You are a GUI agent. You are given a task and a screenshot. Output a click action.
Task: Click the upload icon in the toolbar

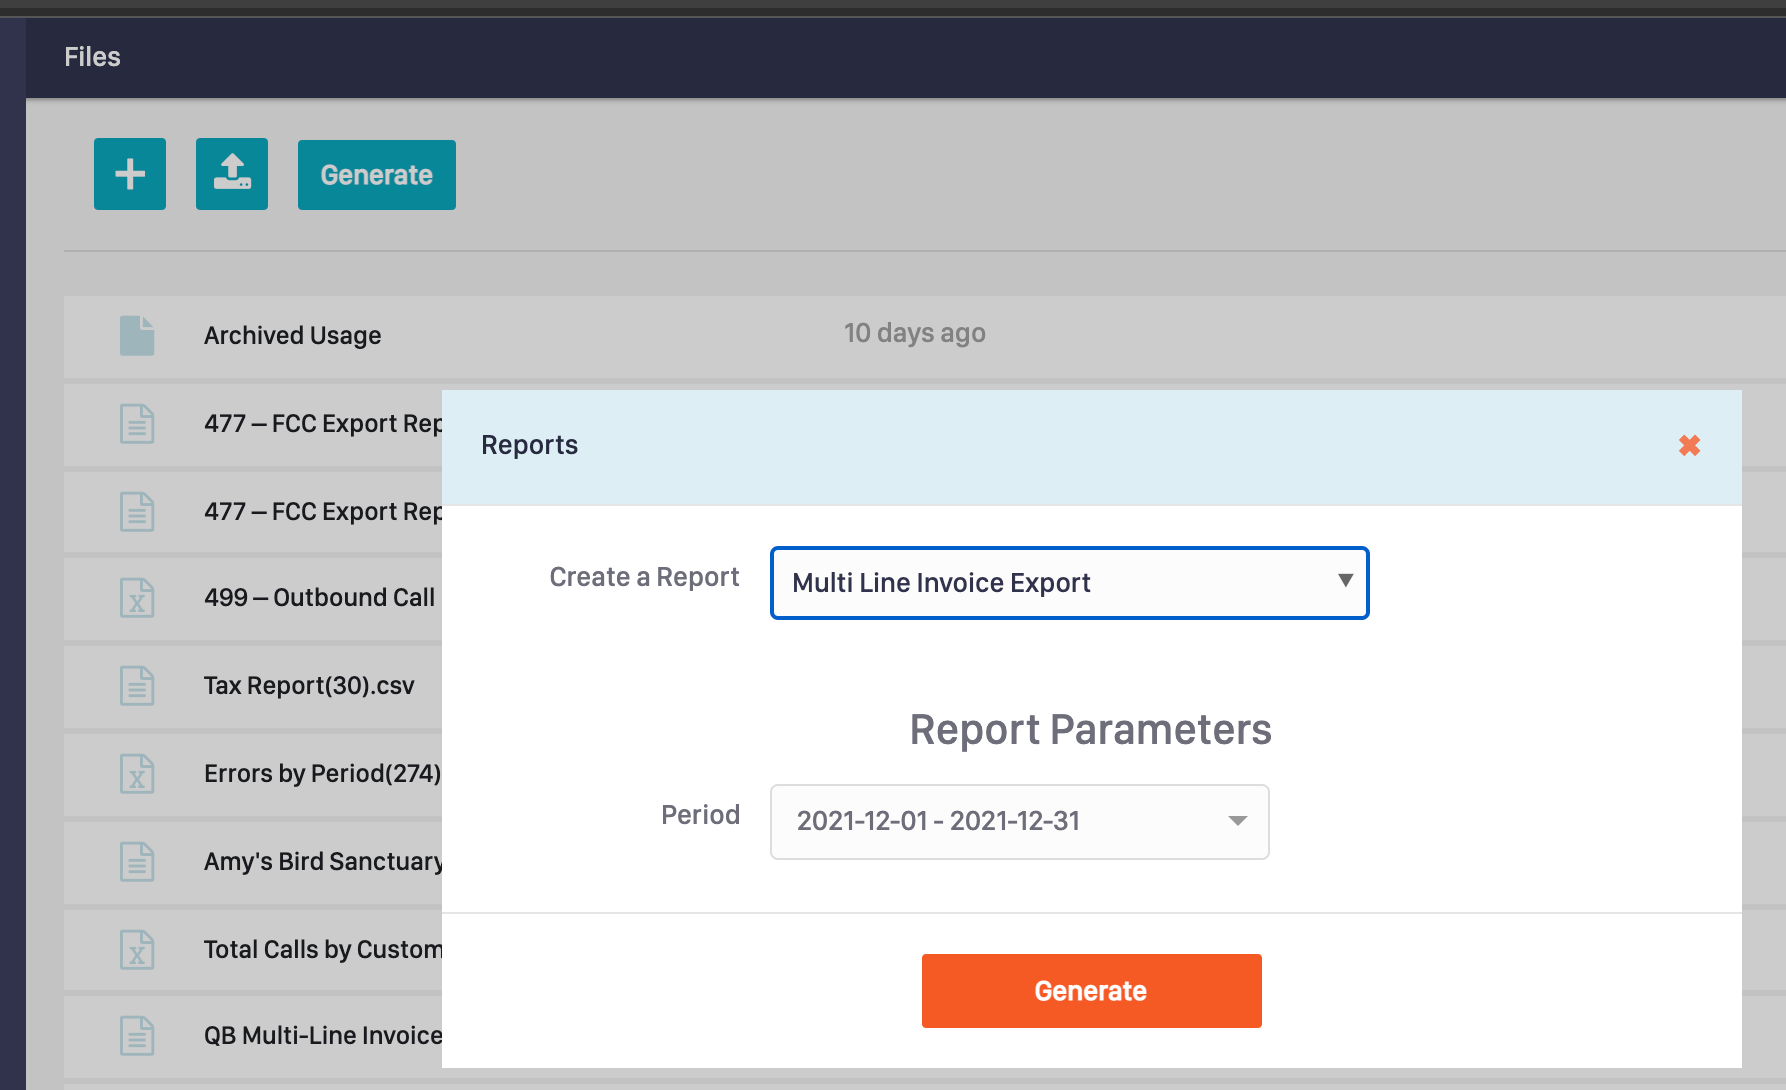pyautogui.click(x=232, y=174)
